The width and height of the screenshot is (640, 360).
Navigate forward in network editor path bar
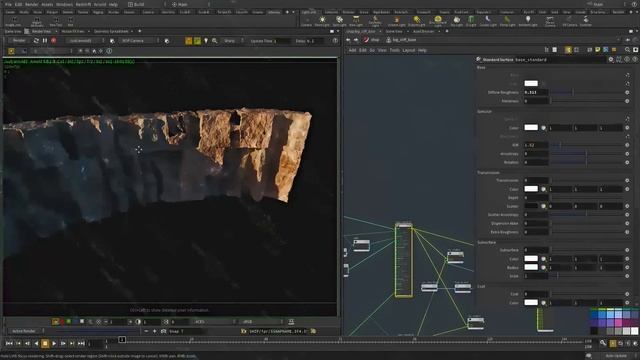[356, 40]
